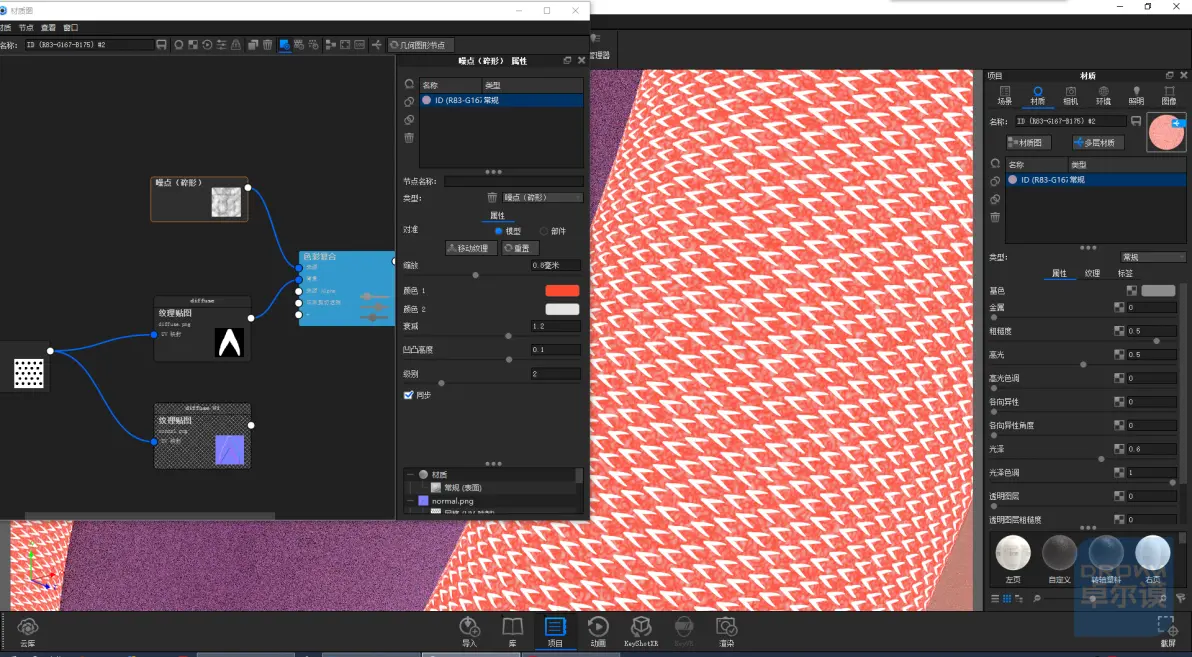This screenshot has height=657, width=1192.
Task: Click the texture checker icon beside 金属
Action: click(1119, 307)
